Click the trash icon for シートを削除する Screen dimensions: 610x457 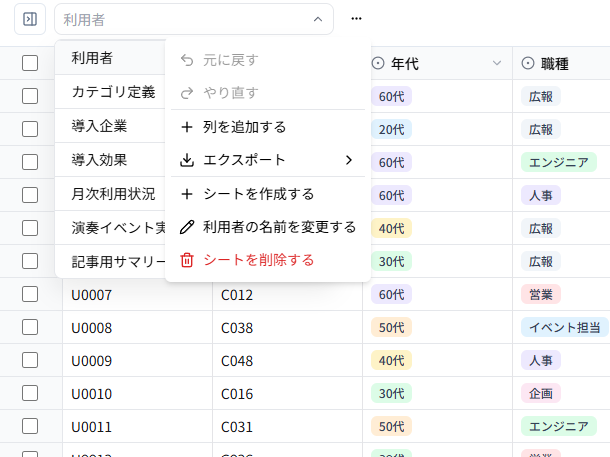tap(187, 260)
